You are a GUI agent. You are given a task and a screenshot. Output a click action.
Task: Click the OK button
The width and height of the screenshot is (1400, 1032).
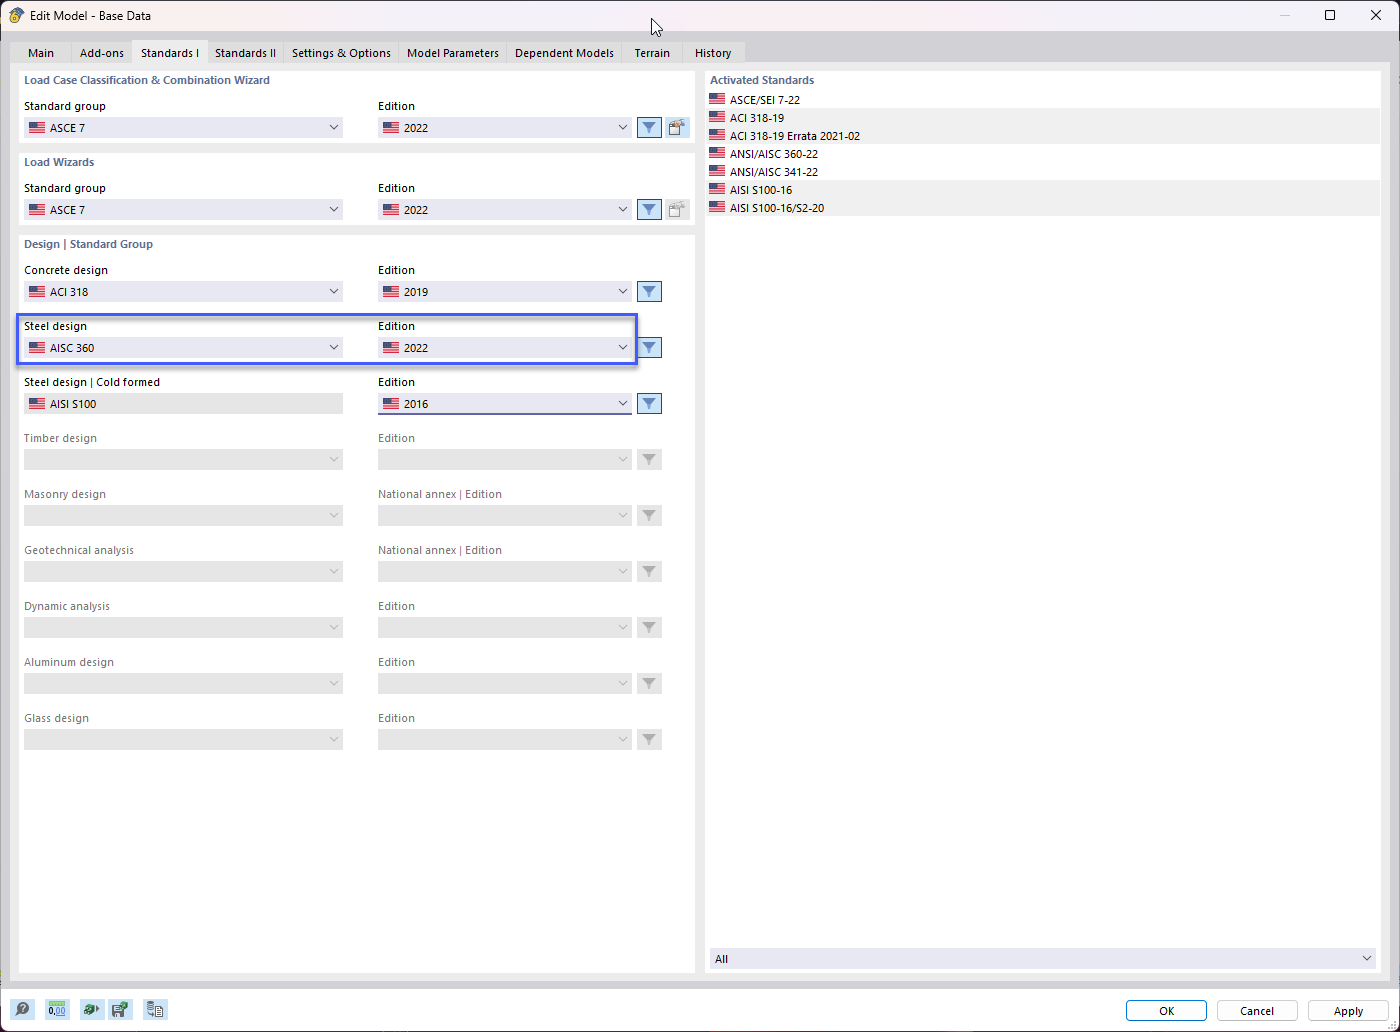point(1166,1011)
